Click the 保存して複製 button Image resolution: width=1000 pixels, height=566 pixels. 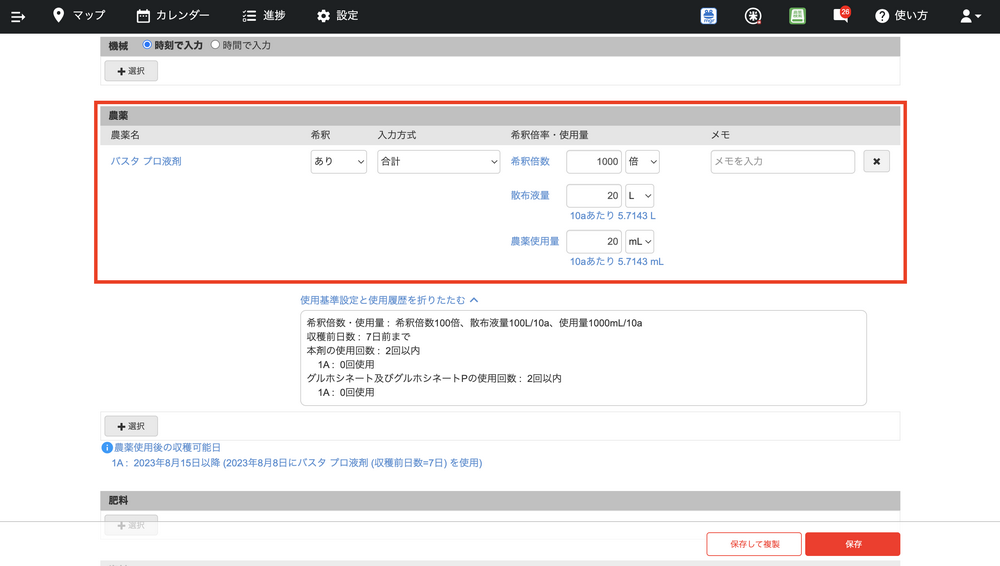[753, 544]
